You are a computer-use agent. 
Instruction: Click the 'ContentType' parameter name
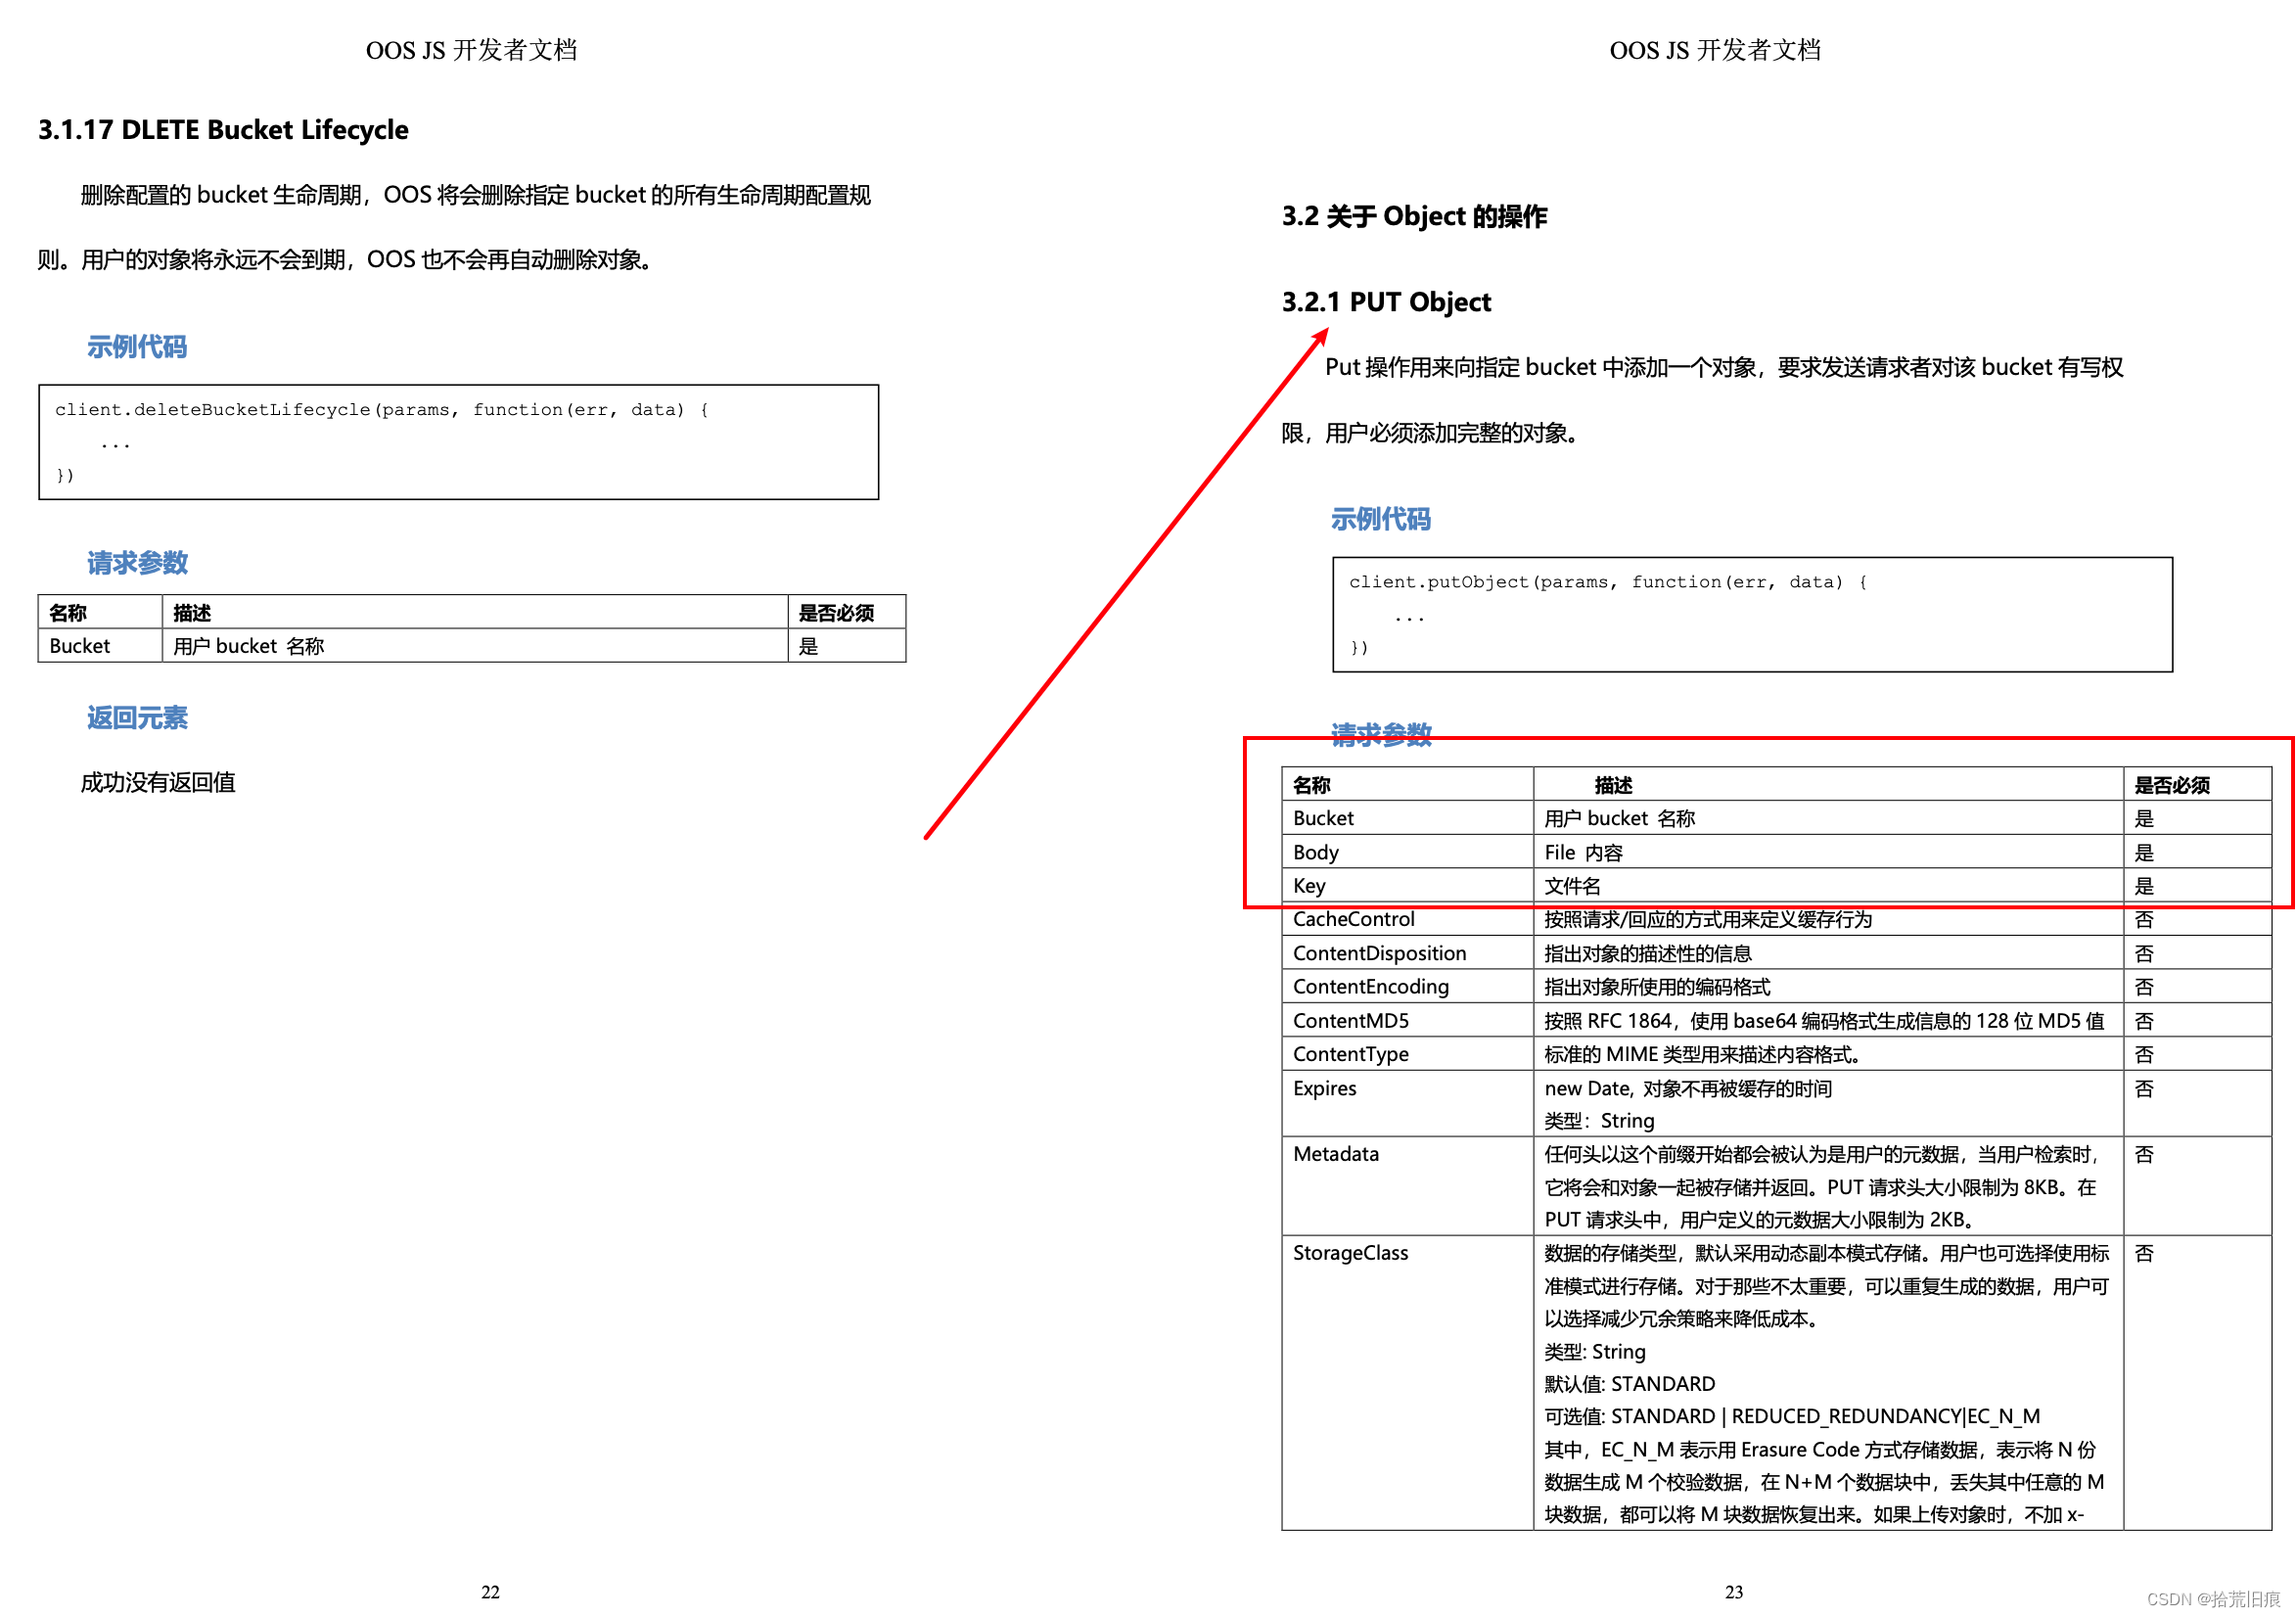(1351, 1054)
